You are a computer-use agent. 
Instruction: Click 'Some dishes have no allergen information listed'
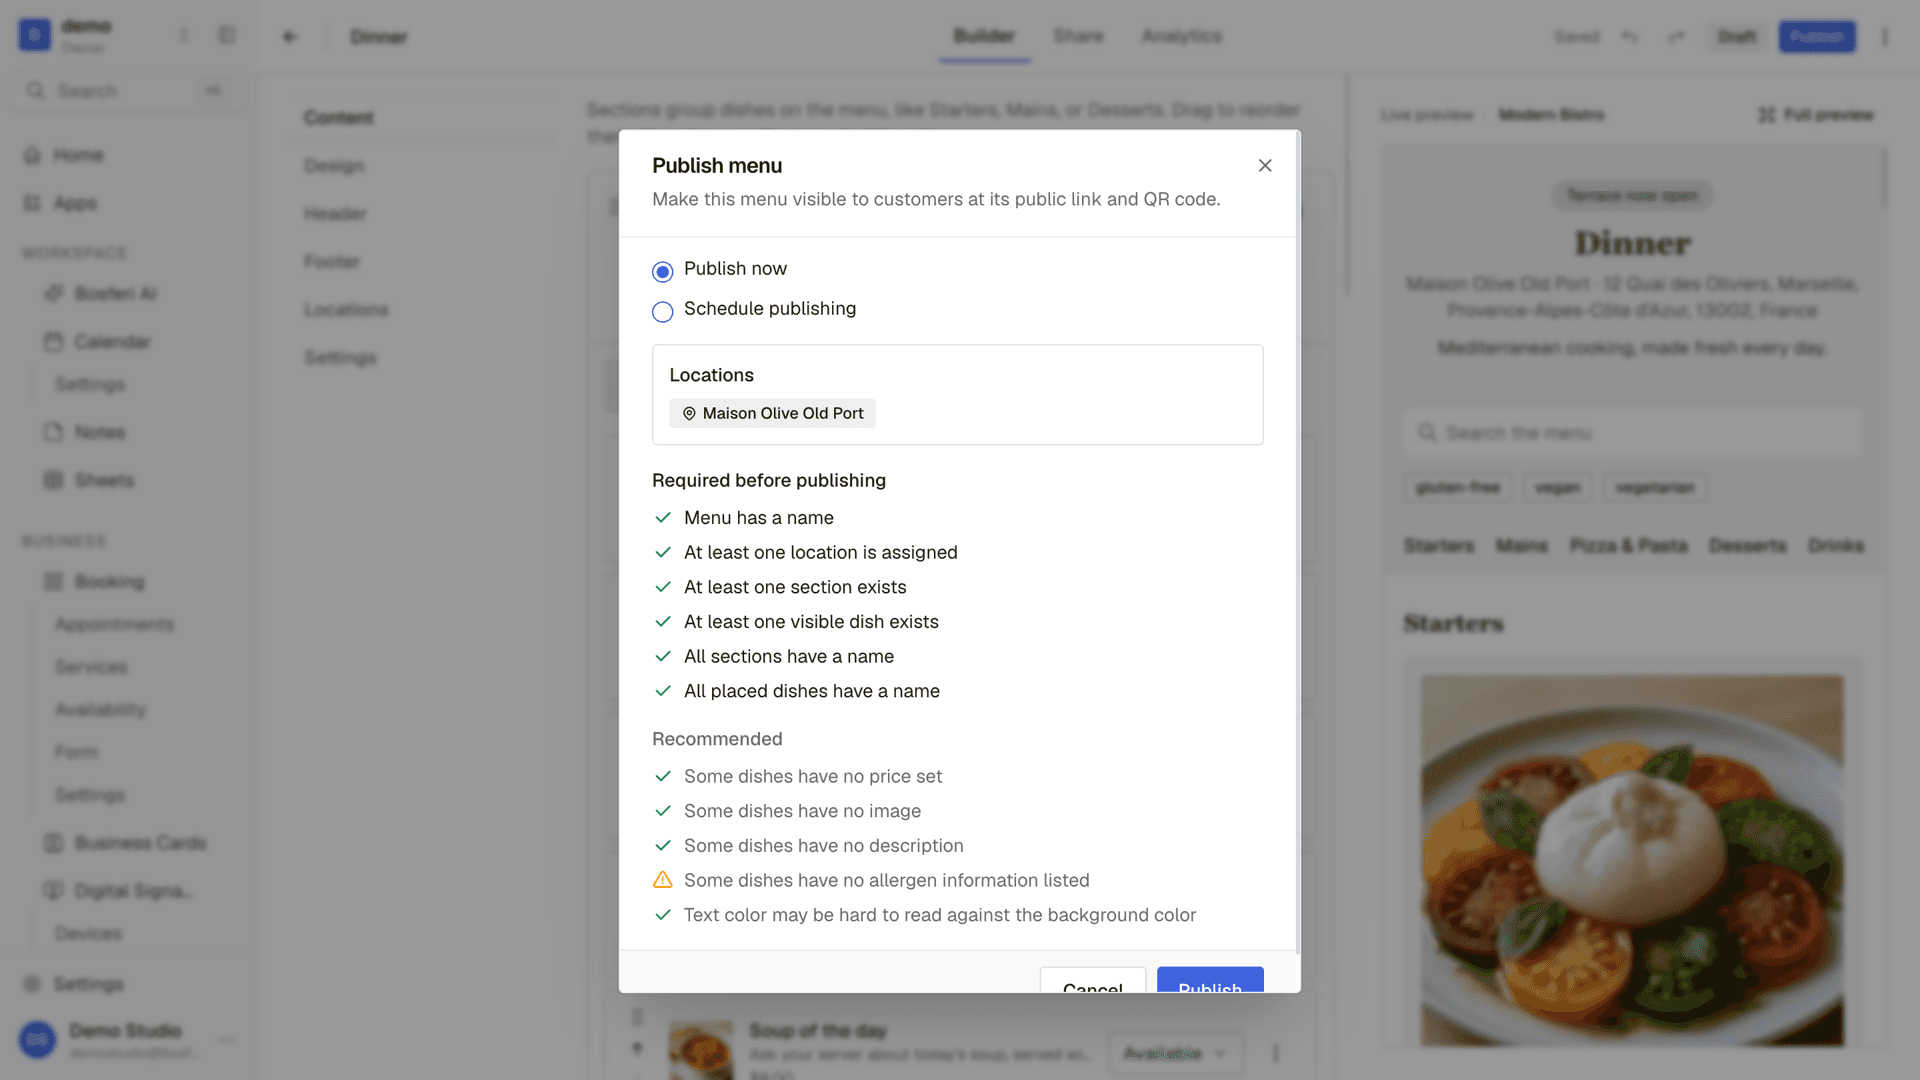point(886,880)
